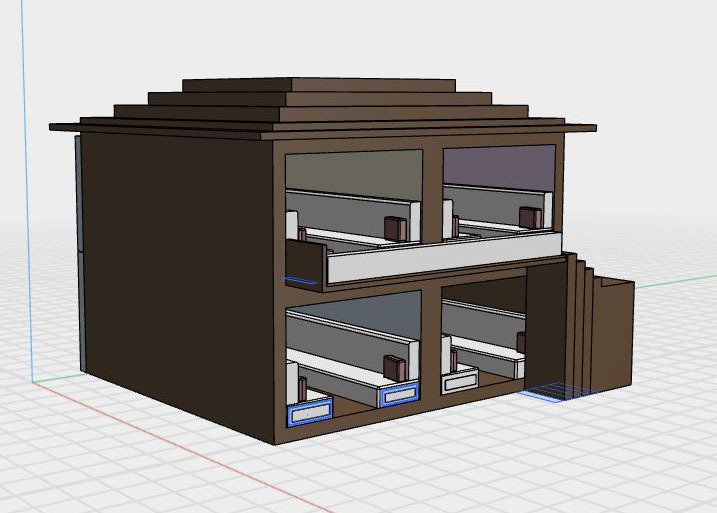Click the white balcony railing front panel
This screenshot has height=513, width=717.
click(x=440, y=258)
